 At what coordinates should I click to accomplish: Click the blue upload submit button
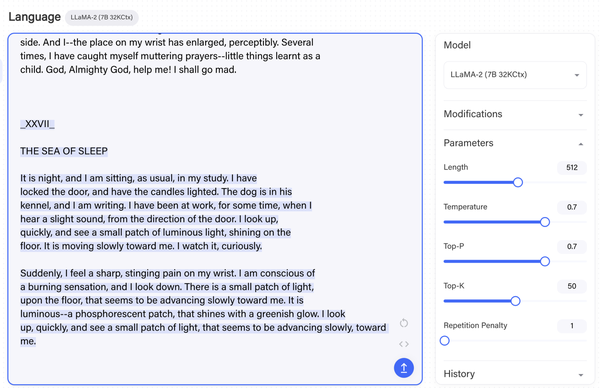pyautogui.click(x=404, y=368)
